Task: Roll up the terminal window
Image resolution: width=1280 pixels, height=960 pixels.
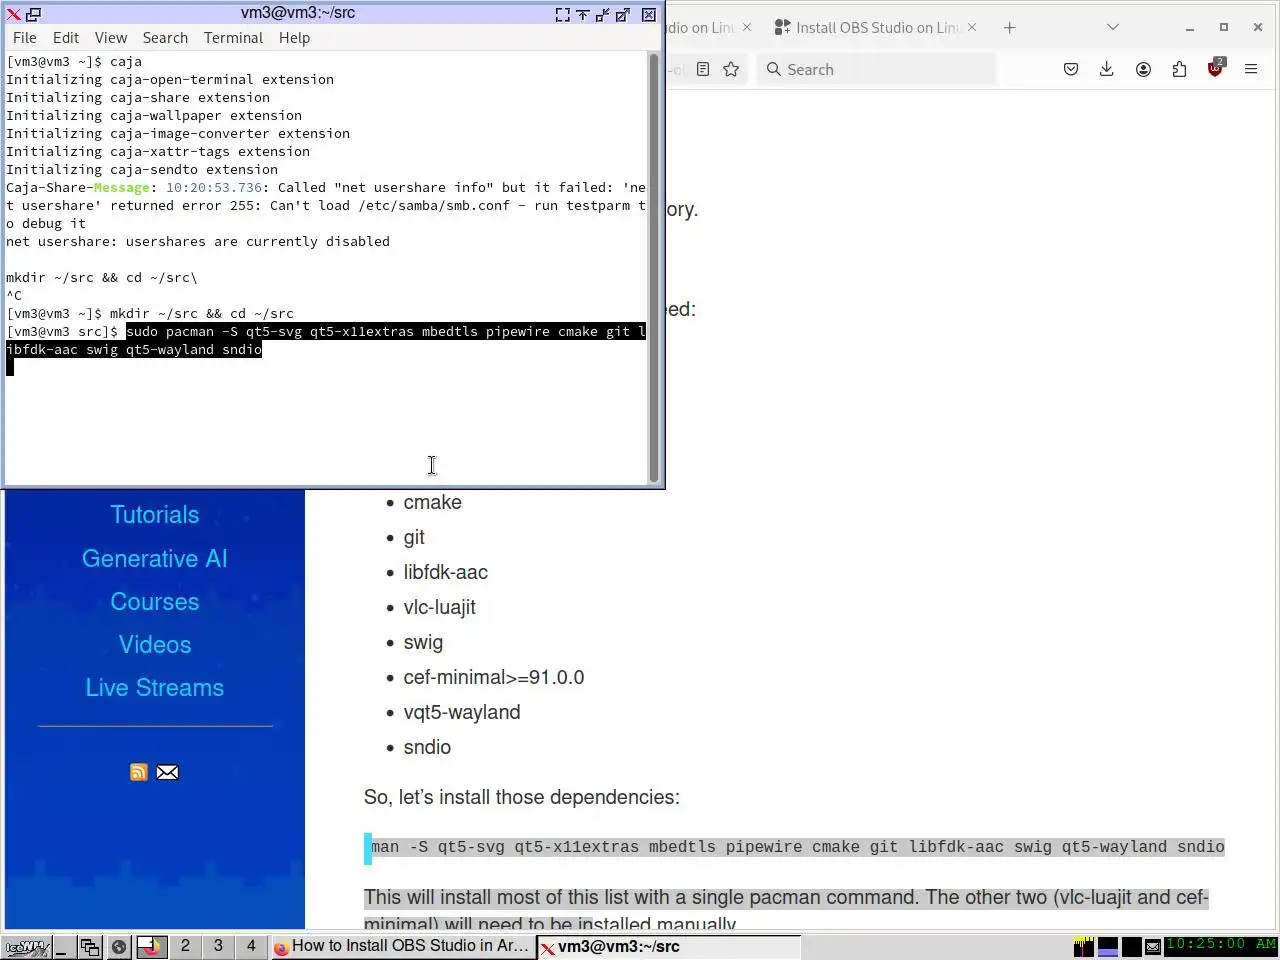Action: 583,14
